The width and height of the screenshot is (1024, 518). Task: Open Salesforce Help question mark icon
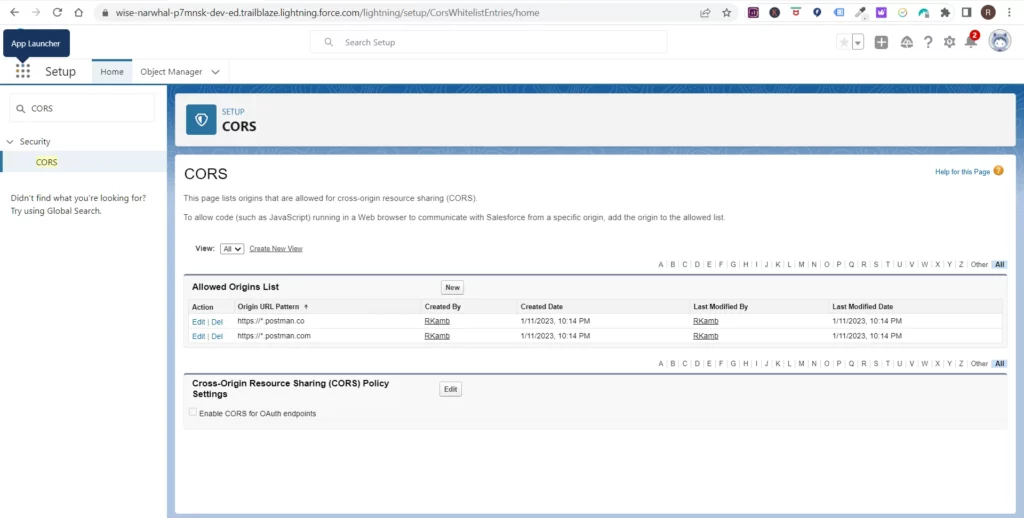click(928, 42)
